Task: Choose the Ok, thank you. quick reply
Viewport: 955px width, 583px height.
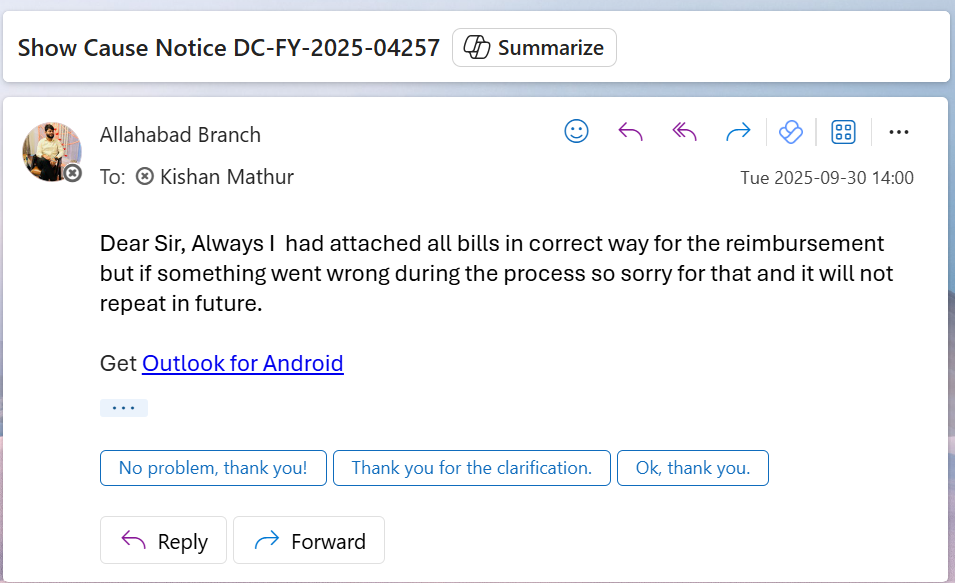Action: point(692,468)
